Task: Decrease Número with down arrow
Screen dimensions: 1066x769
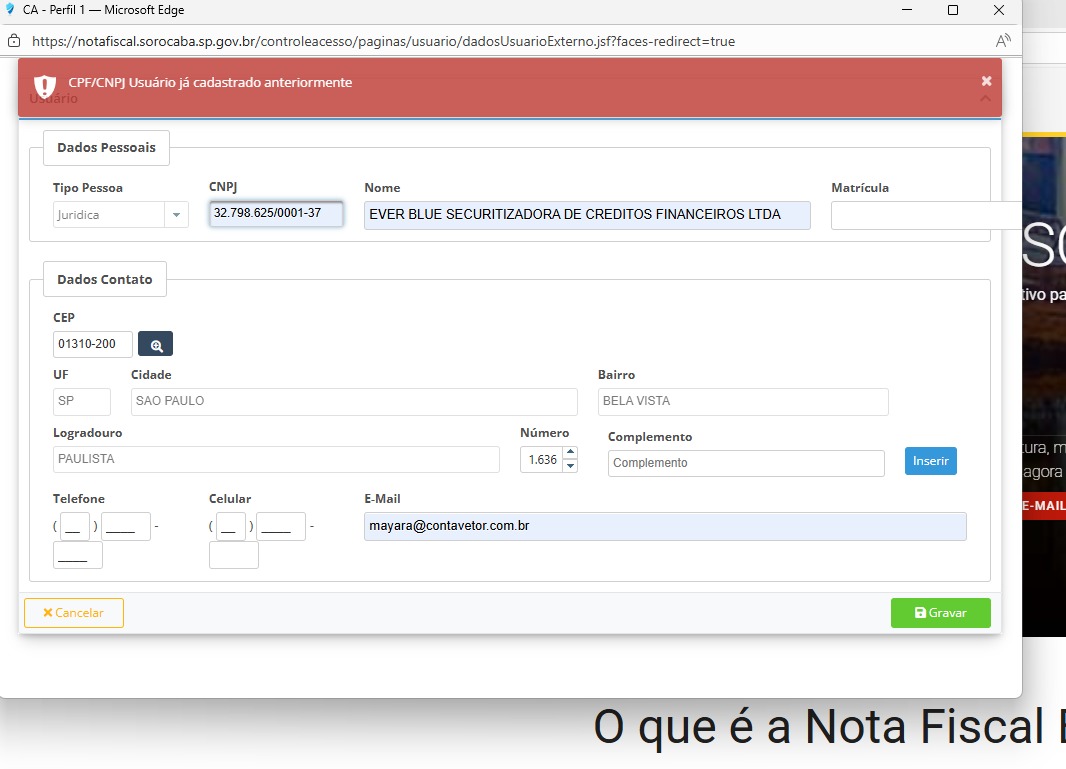Action: 570,466
